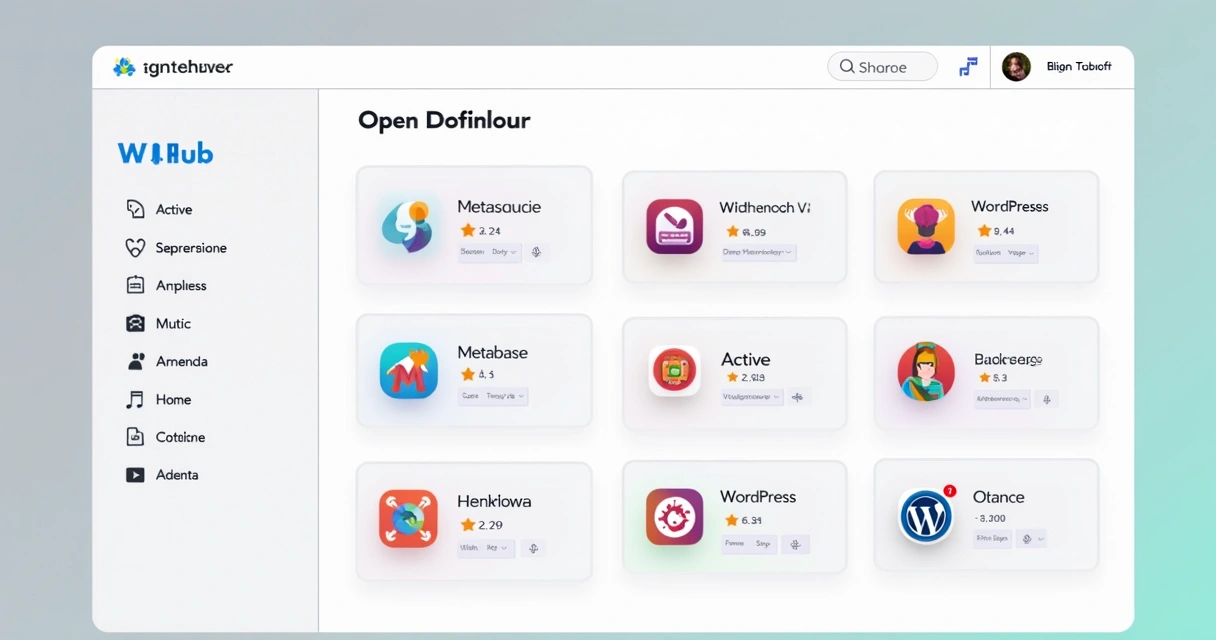Click inside the Sharoe search field
Image resolution: width=1216 pixels, height=640 pixels.
[882, 66]
